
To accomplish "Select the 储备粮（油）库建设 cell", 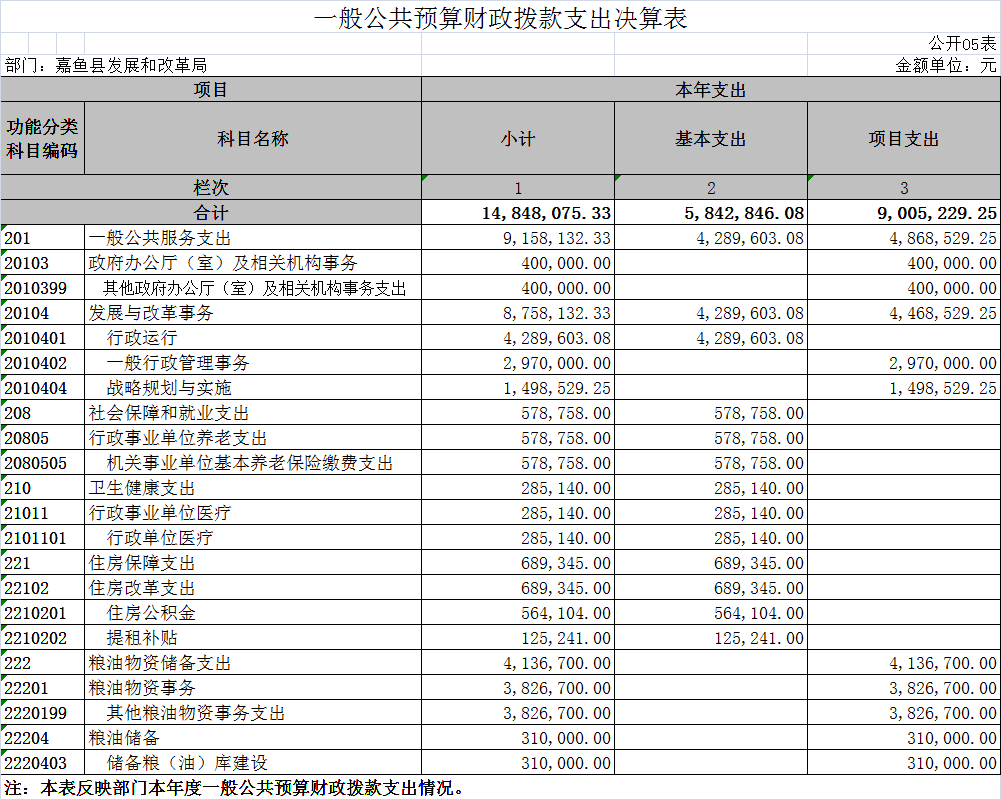I will tap(253, 762).
